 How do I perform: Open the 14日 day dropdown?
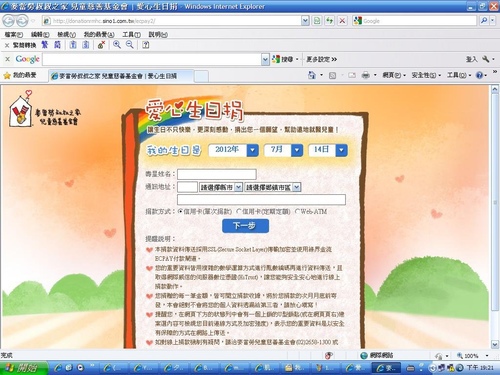point(341,150)
